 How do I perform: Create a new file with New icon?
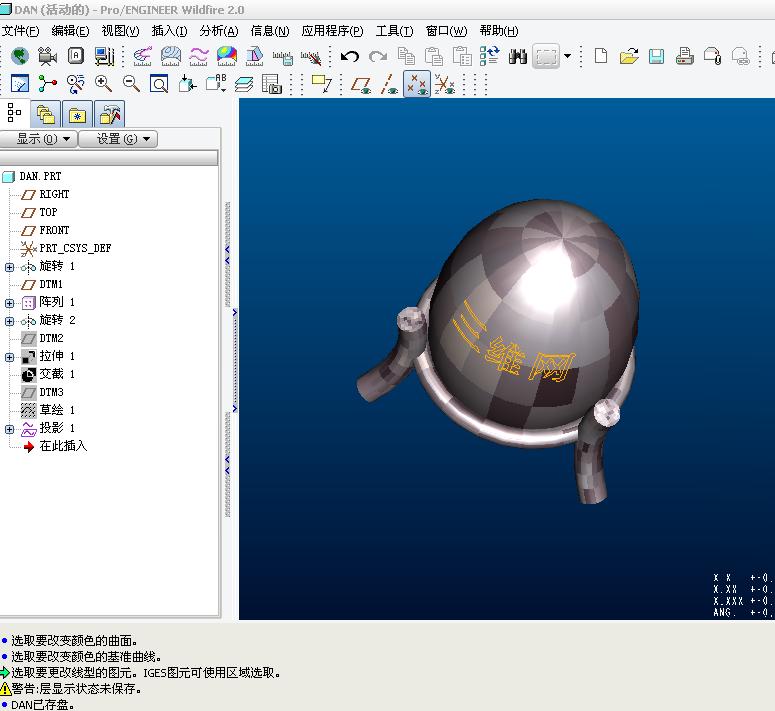point(601,56)
